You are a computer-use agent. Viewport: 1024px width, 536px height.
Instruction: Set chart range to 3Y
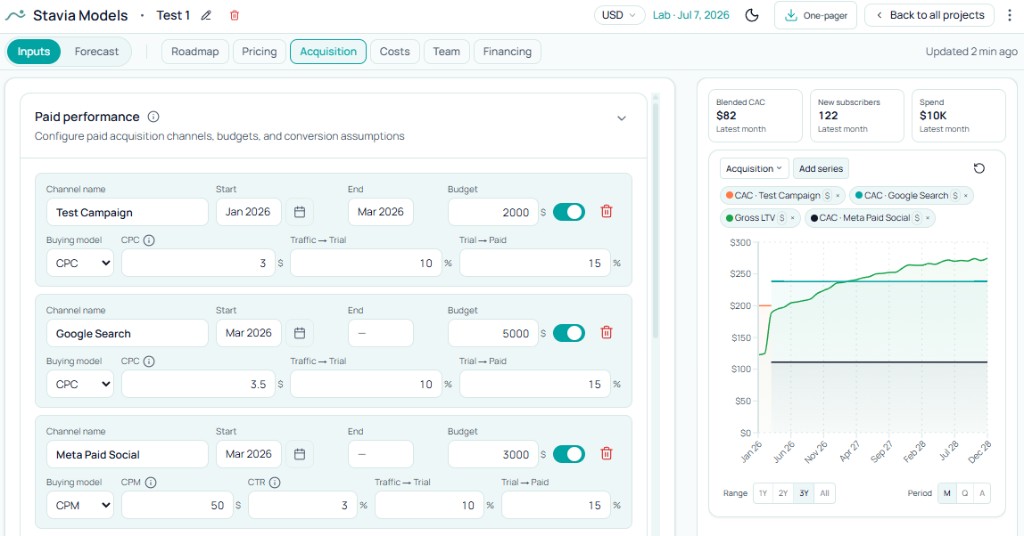[x=804, y=493]
